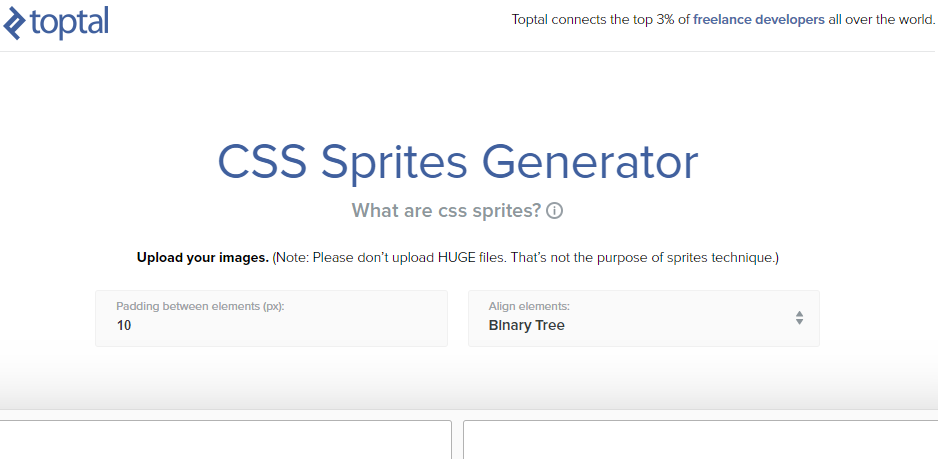Focus the padding between elements input
The image size is (938, 459).
tap(272, 318)
